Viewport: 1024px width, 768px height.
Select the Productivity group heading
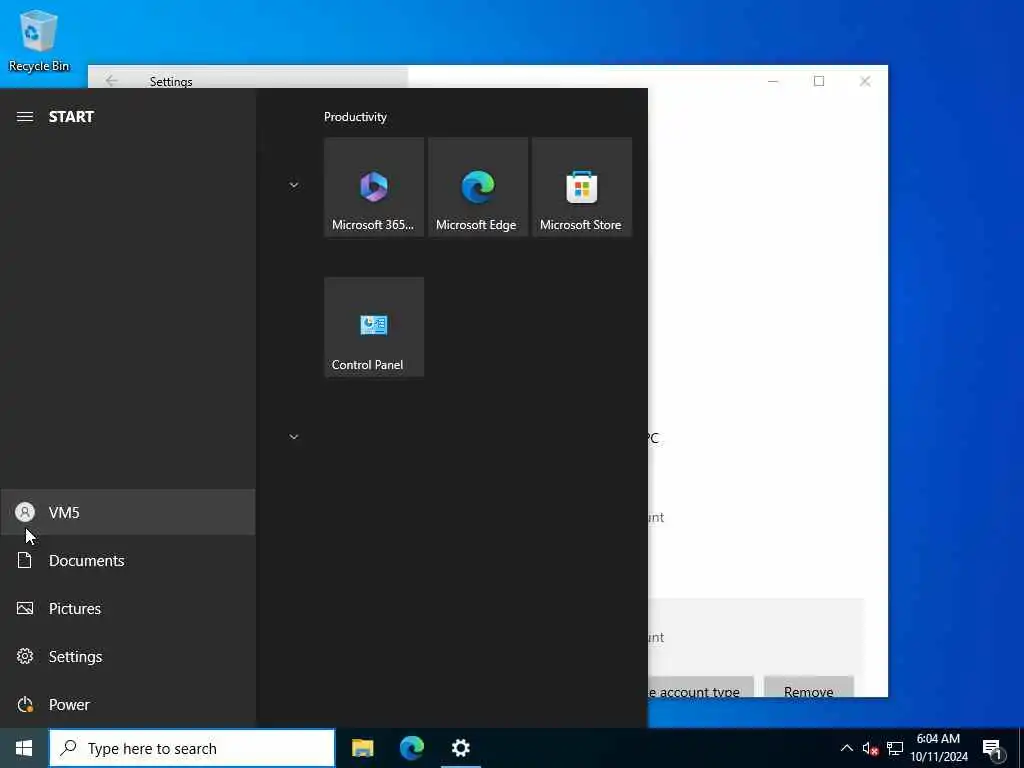355,117
